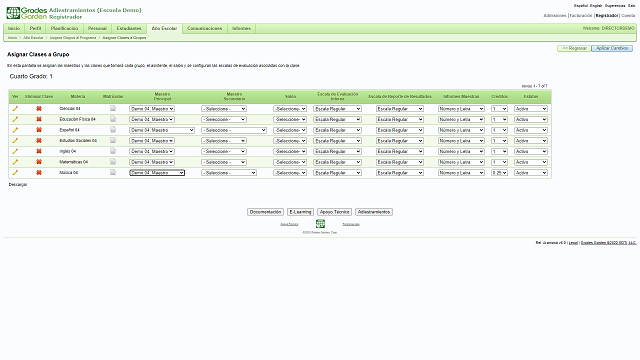
Task: Open the Admisiones module link
Action: [x=555, y=16]
